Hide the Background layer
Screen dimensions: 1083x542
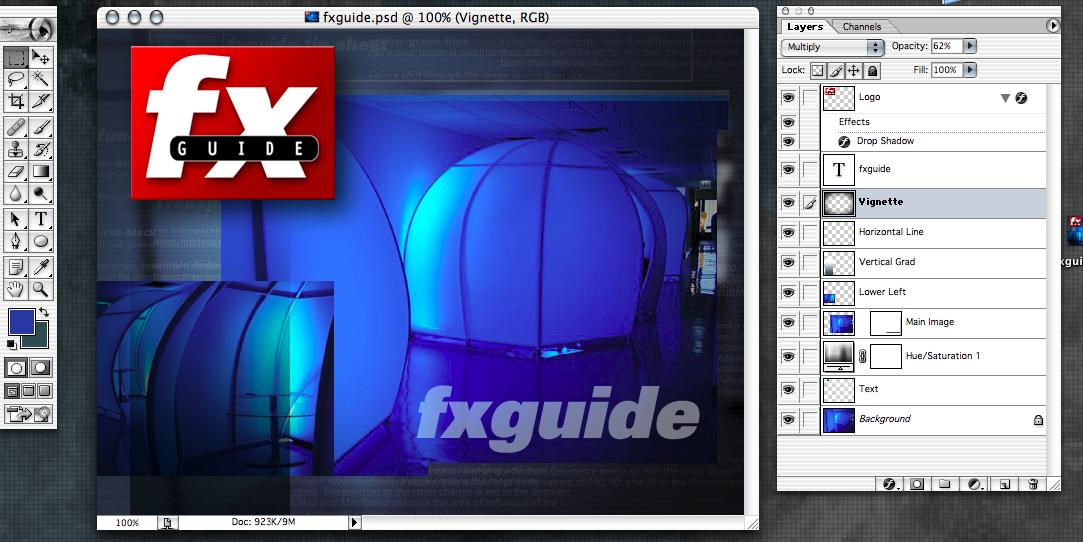click(788, 420)
